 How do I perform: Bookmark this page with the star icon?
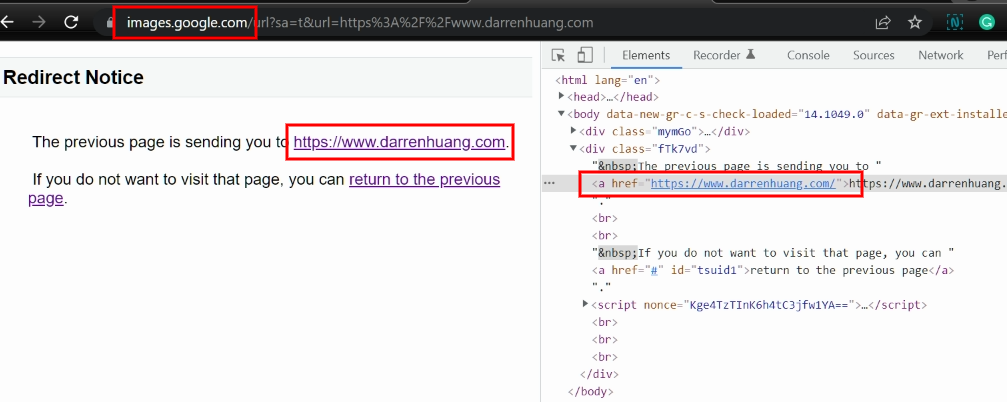(x=915, y=22)
